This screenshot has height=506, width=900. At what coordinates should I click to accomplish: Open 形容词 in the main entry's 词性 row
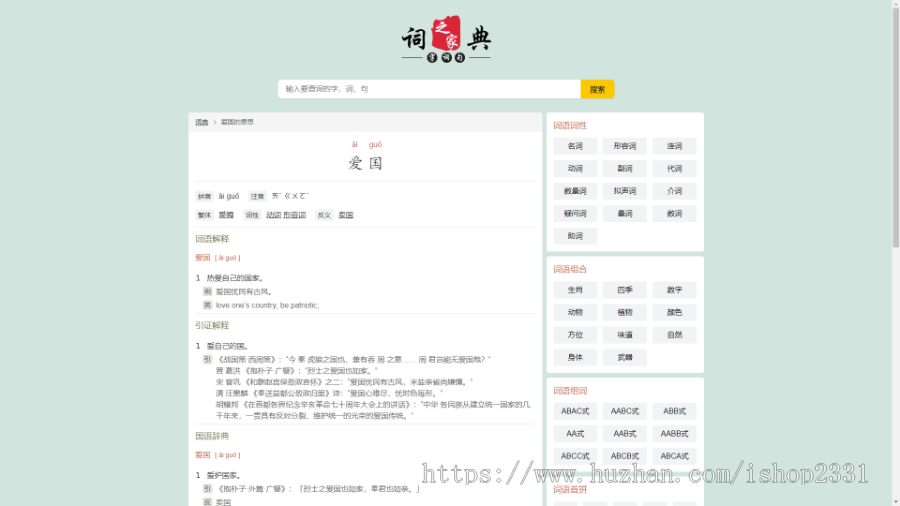point(294,215)
